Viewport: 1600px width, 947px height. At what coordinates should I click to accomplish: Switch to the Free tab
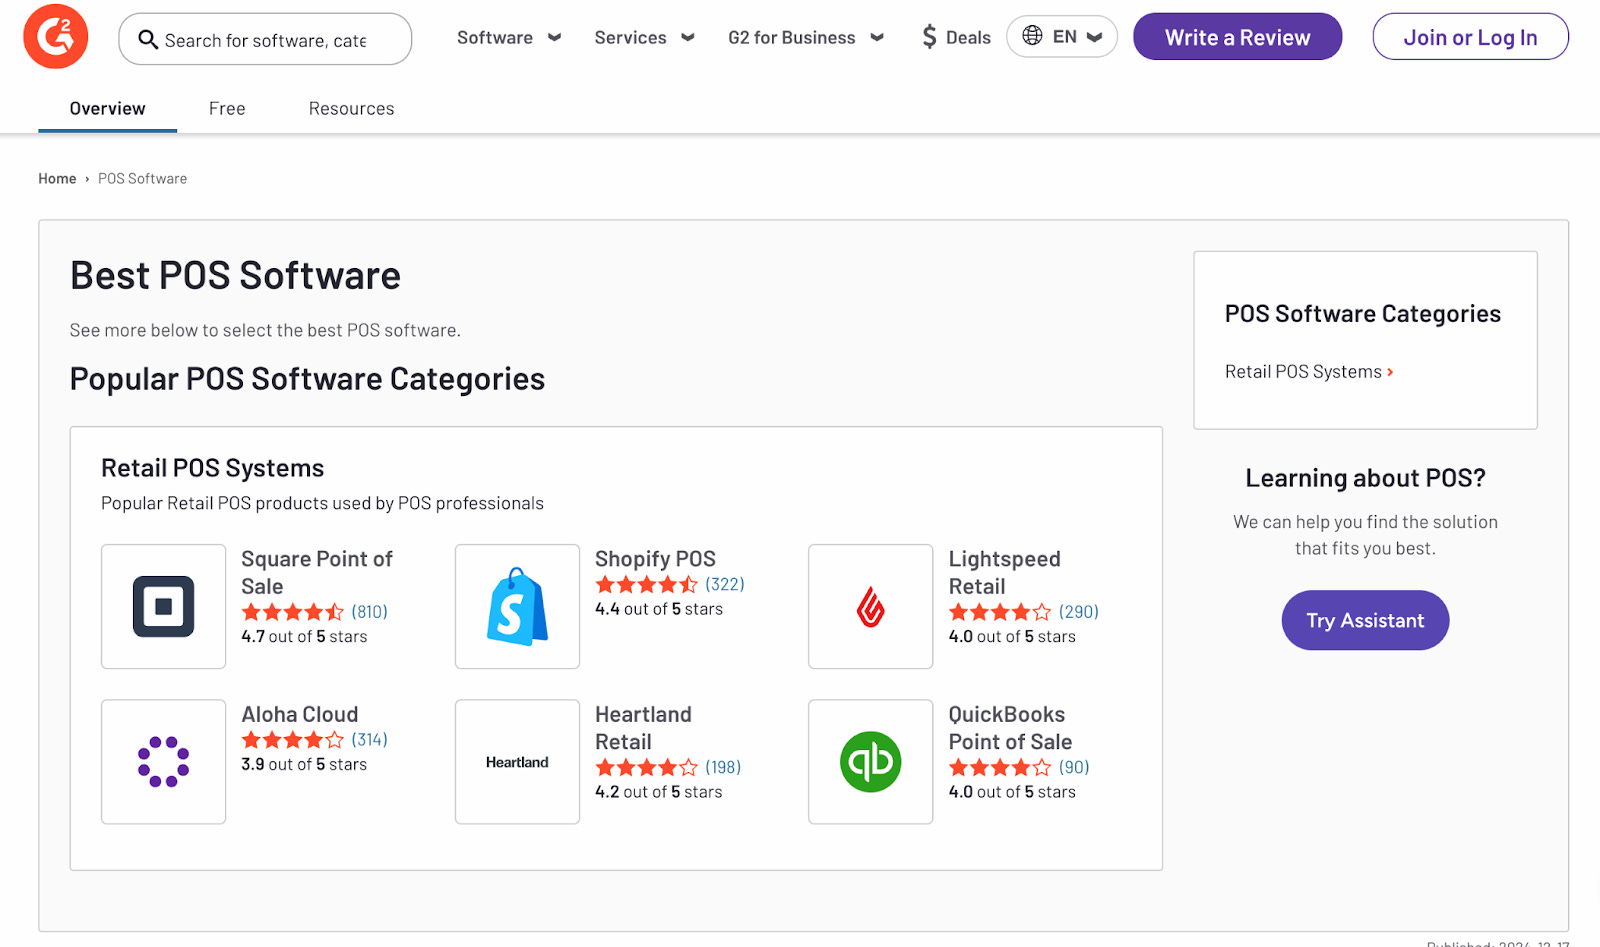pos(227,108)
